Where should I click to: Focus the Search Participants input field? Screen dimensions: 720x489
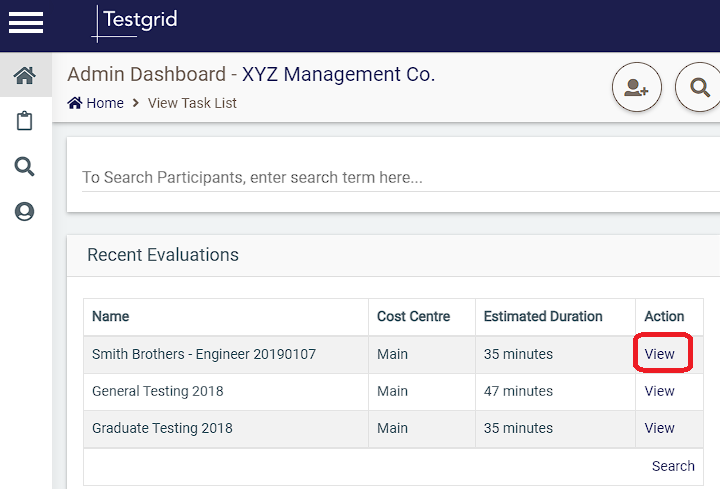pos(400,177)
